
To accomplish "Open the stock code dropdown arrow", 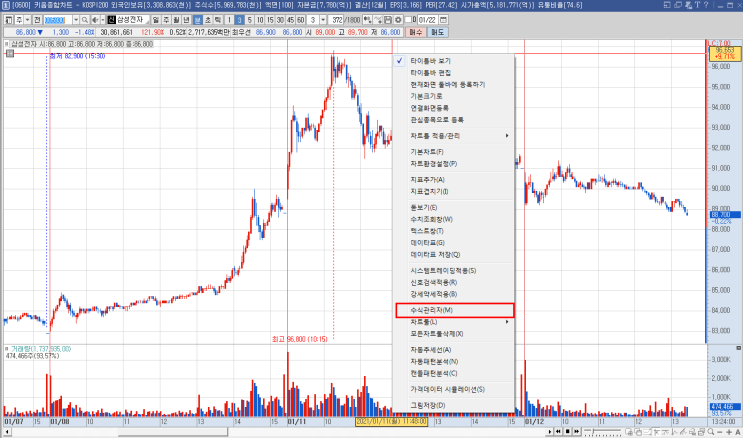I will (76, 20).
